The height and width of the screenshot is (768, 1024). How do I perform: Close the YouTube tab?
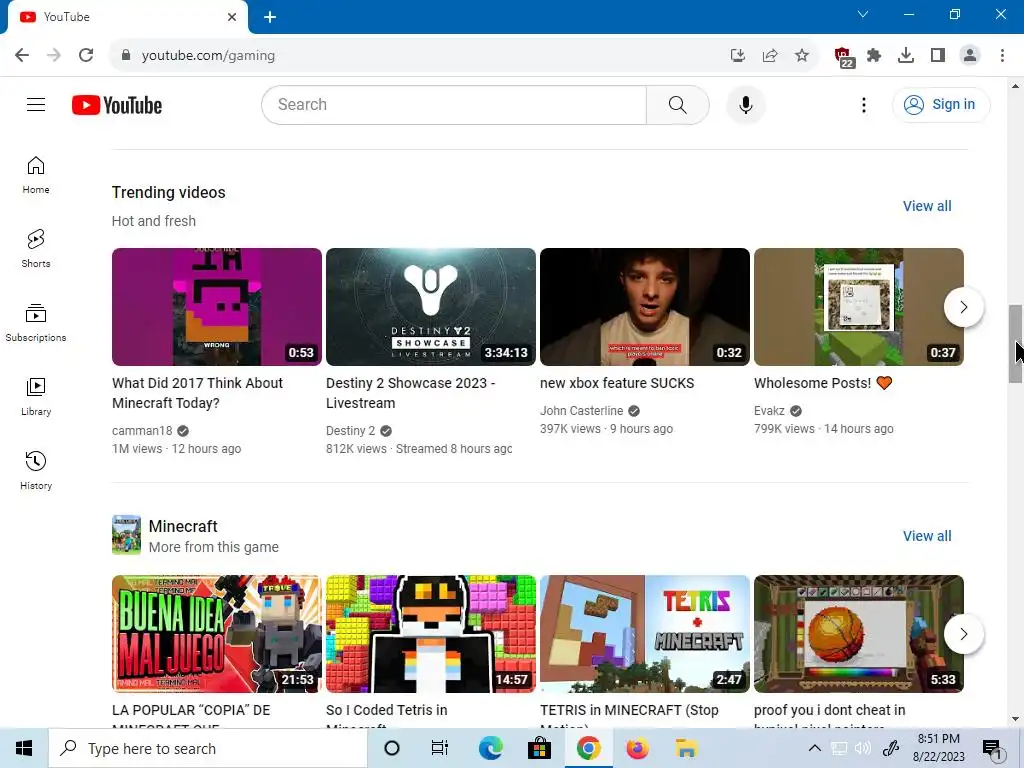click(232, 17)
